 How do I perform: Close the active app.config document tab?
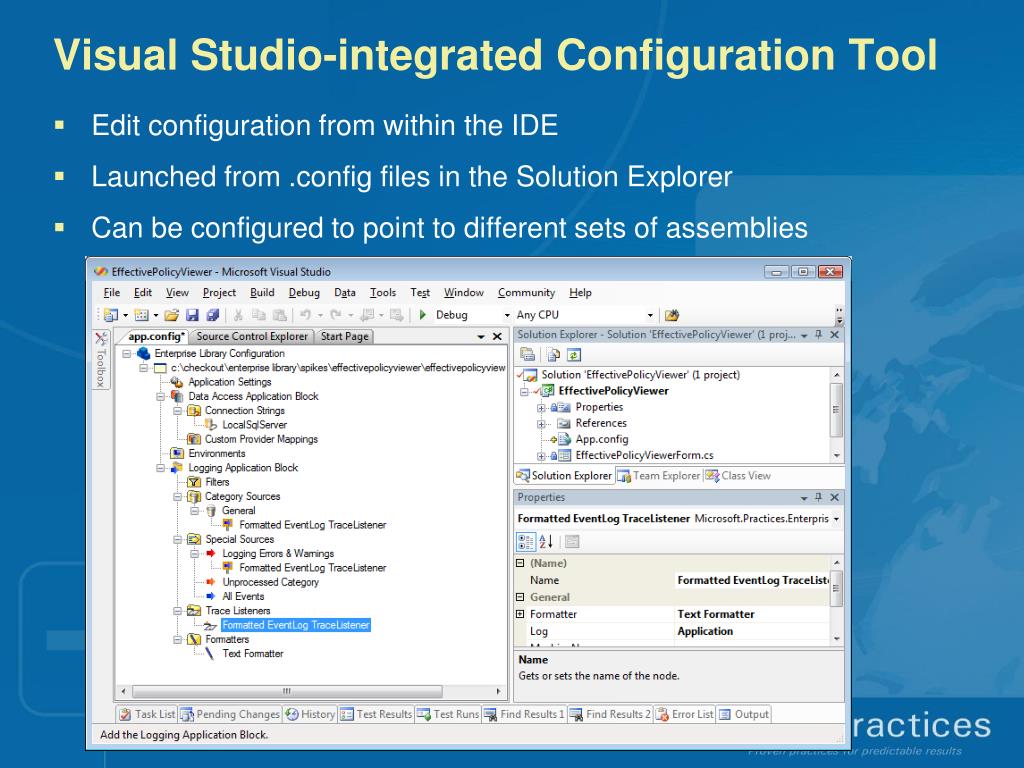pos(497,336)
